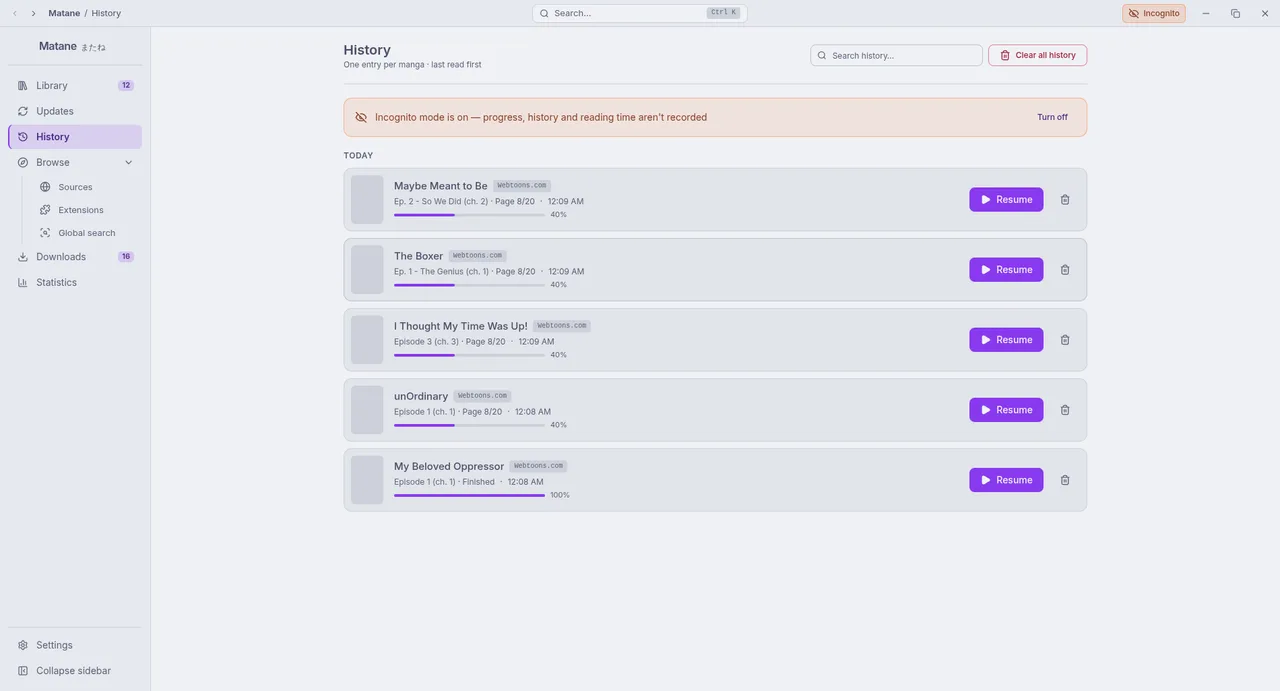Select the History sidebar item
This screenshot has width=1280, height=691.
coord(75,137)
